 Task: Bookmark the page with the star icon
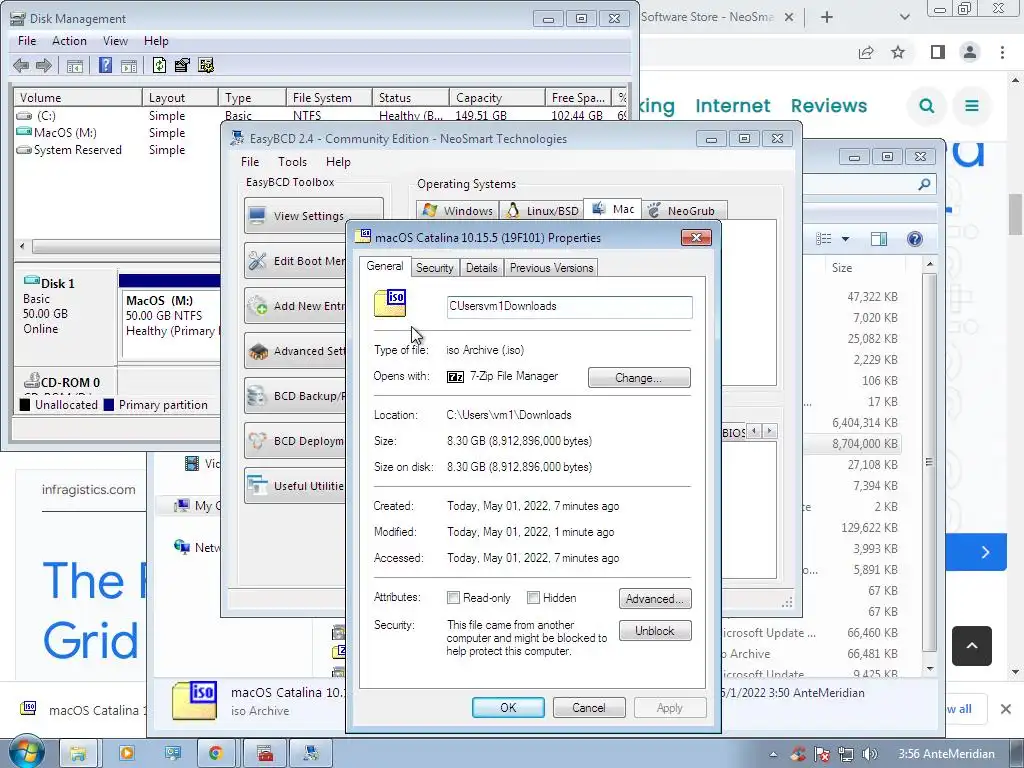point(898,52)
